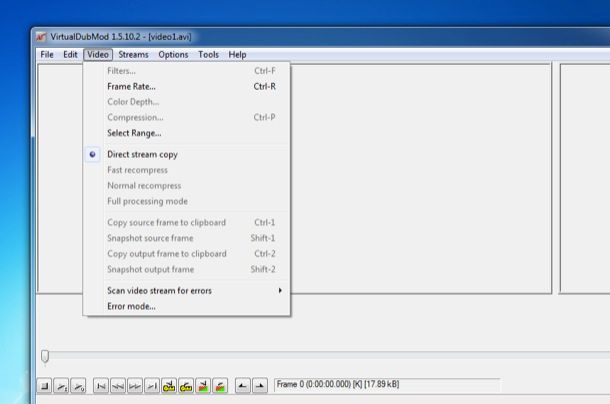Choose Select Range... from Video menu

(188, 133)
